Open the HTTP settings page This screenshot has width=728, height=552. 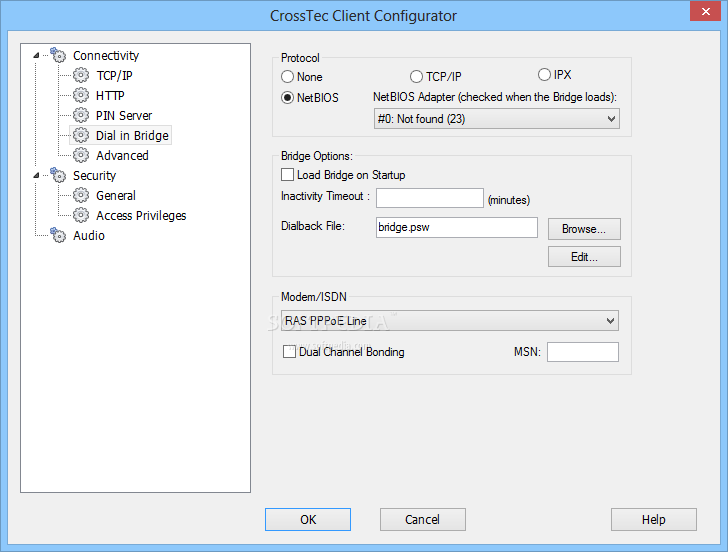click(110, 95)
